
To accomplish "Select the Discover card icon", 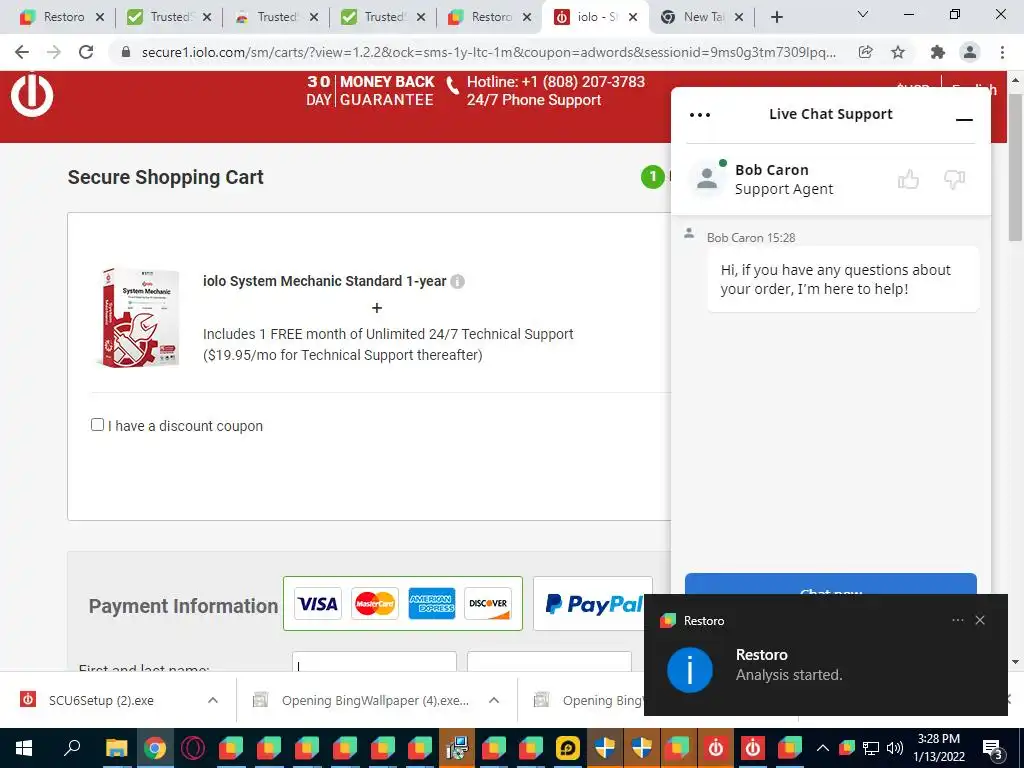I will (488, 603).
